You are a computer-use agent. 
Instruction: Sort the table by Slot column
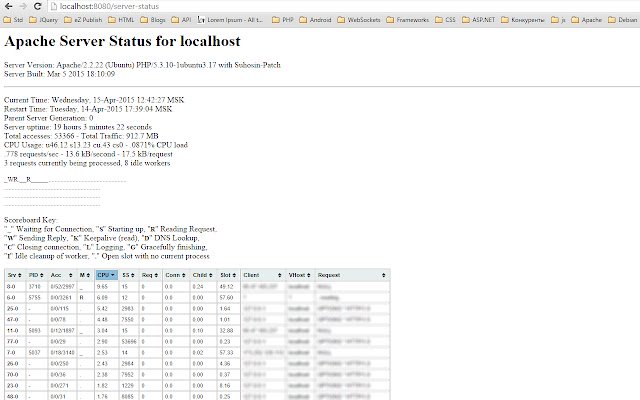tap(228, 275)
